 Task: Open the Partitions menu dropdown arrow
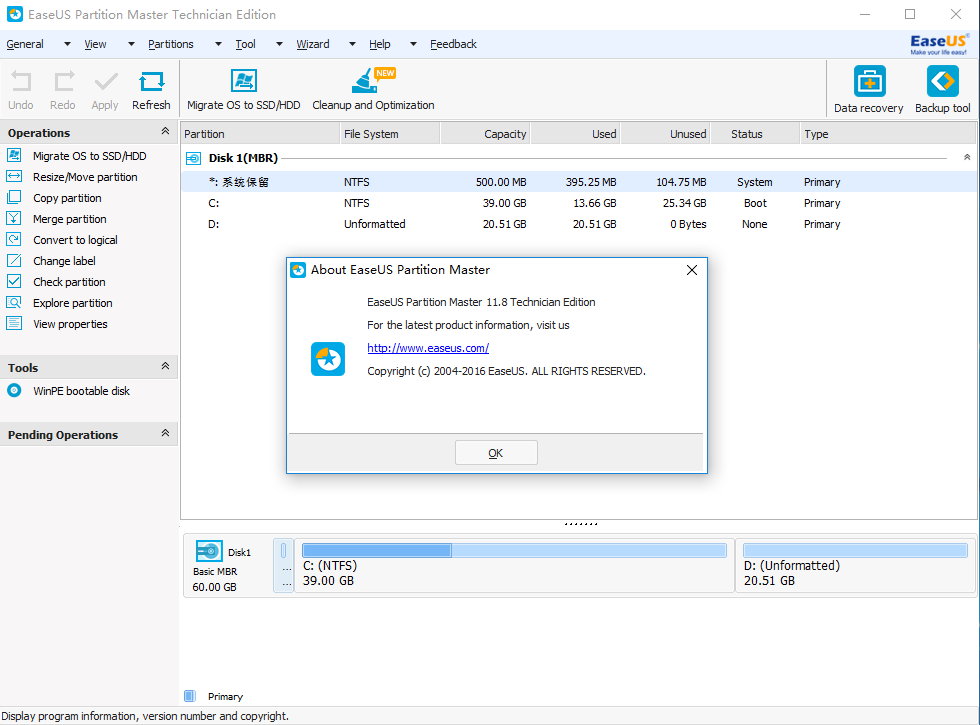pos(218,44)
